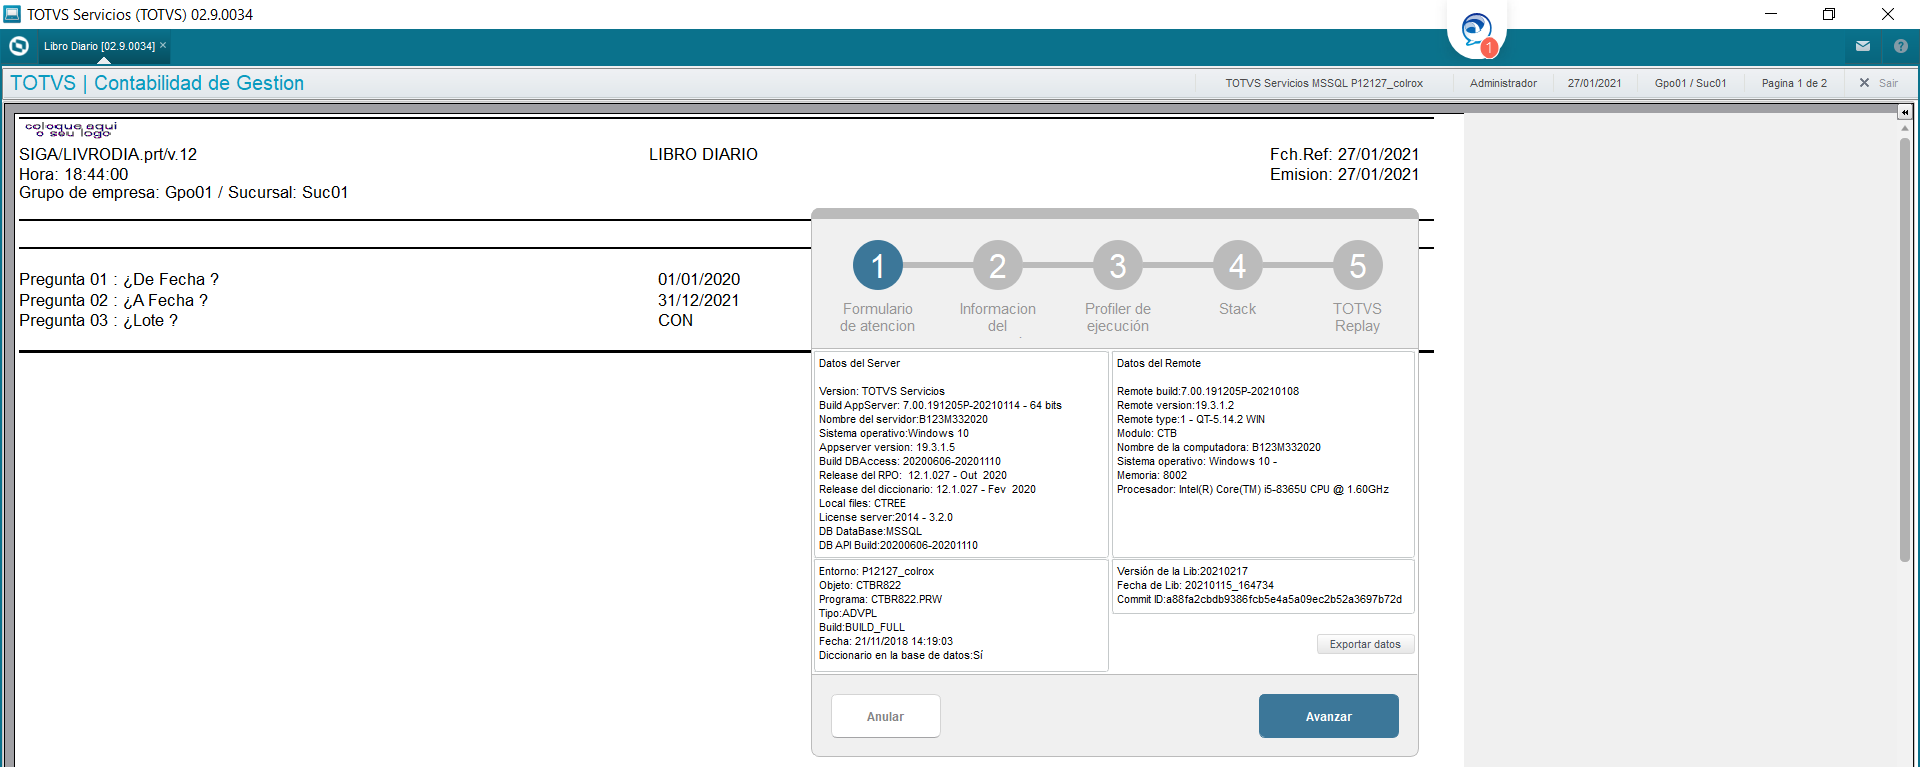Click the Programa: CTBR822.PRW line

880,599
